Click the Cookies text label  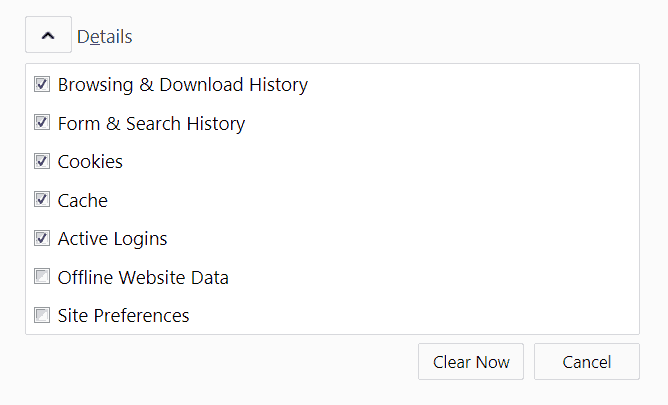tap(90, 162)
